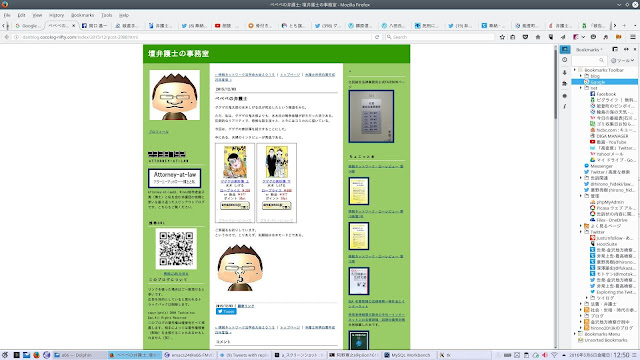The width and height of the screenshot is (640, 360).
Task: Click the back arrow navigation button
Action: pyautogui.click(x=7, y=37)
